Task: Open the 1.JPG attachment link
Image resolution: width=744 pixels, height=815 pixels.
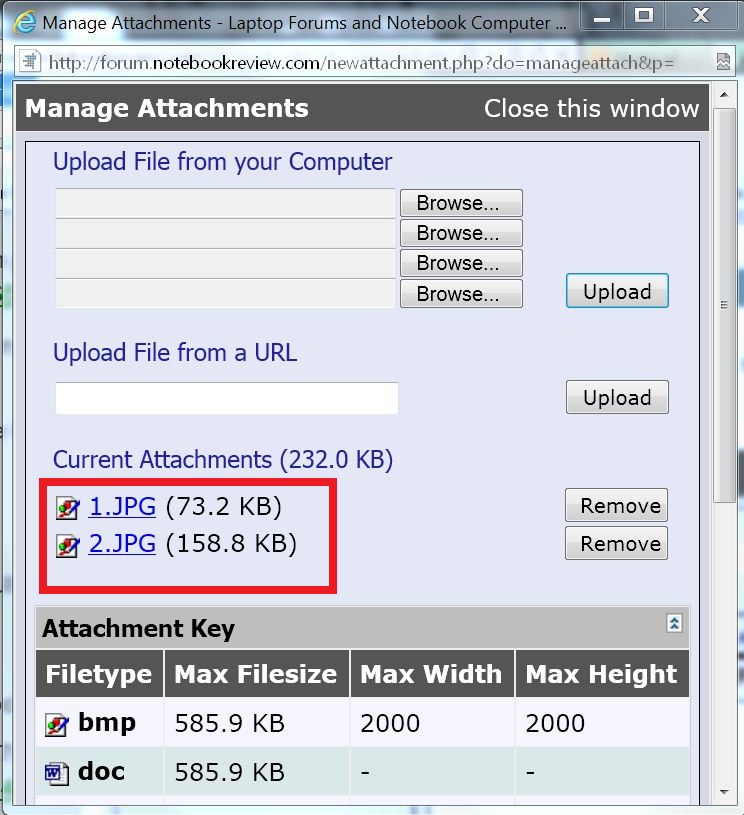Action: pos(122,506)
